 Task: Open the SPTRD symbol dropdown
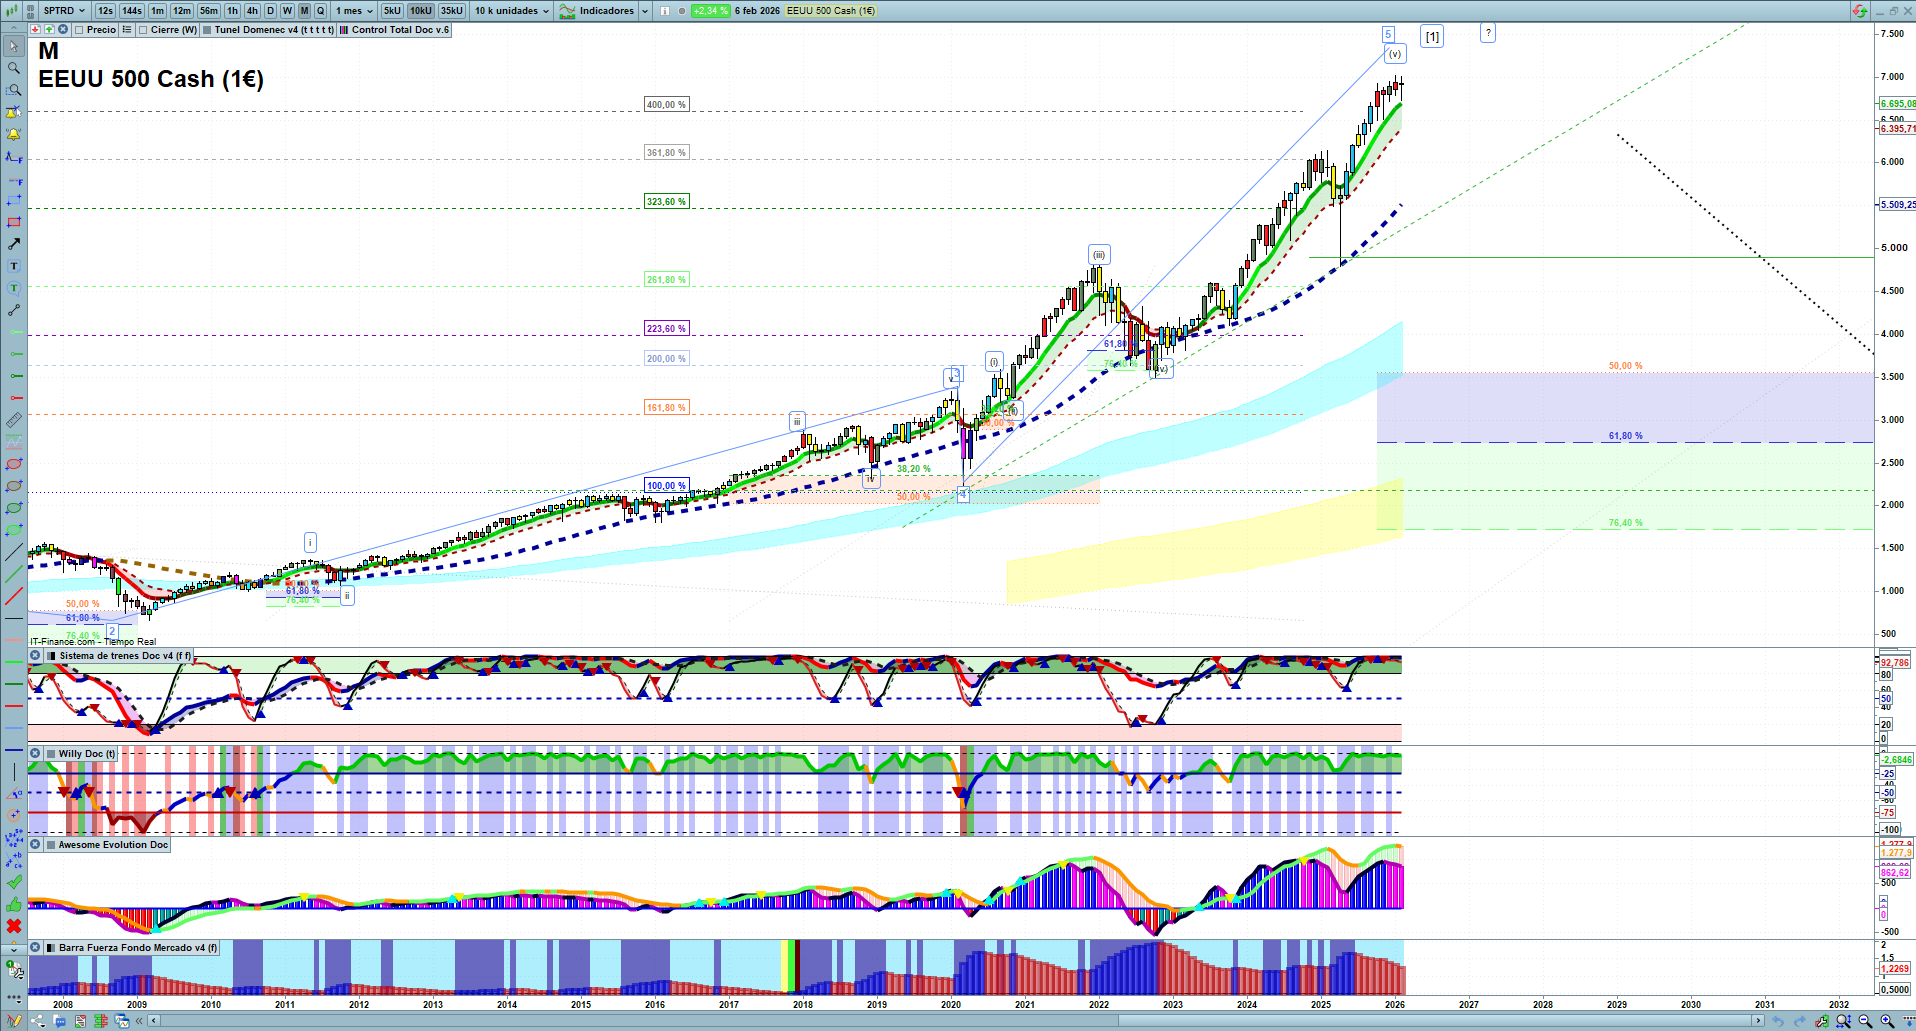point(65,11)
